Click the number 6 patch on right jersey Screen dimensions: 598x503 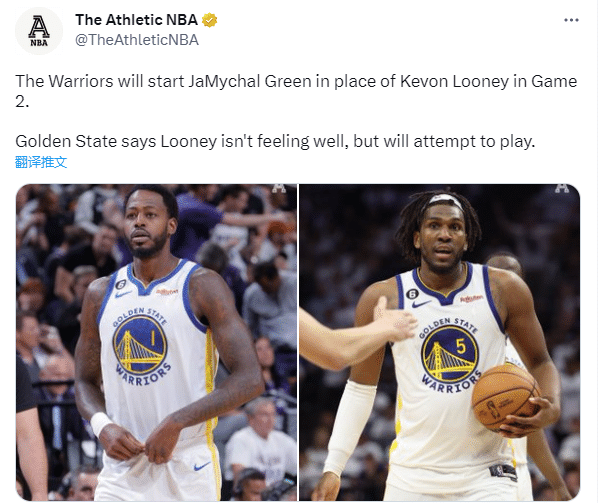coord(412,294)
